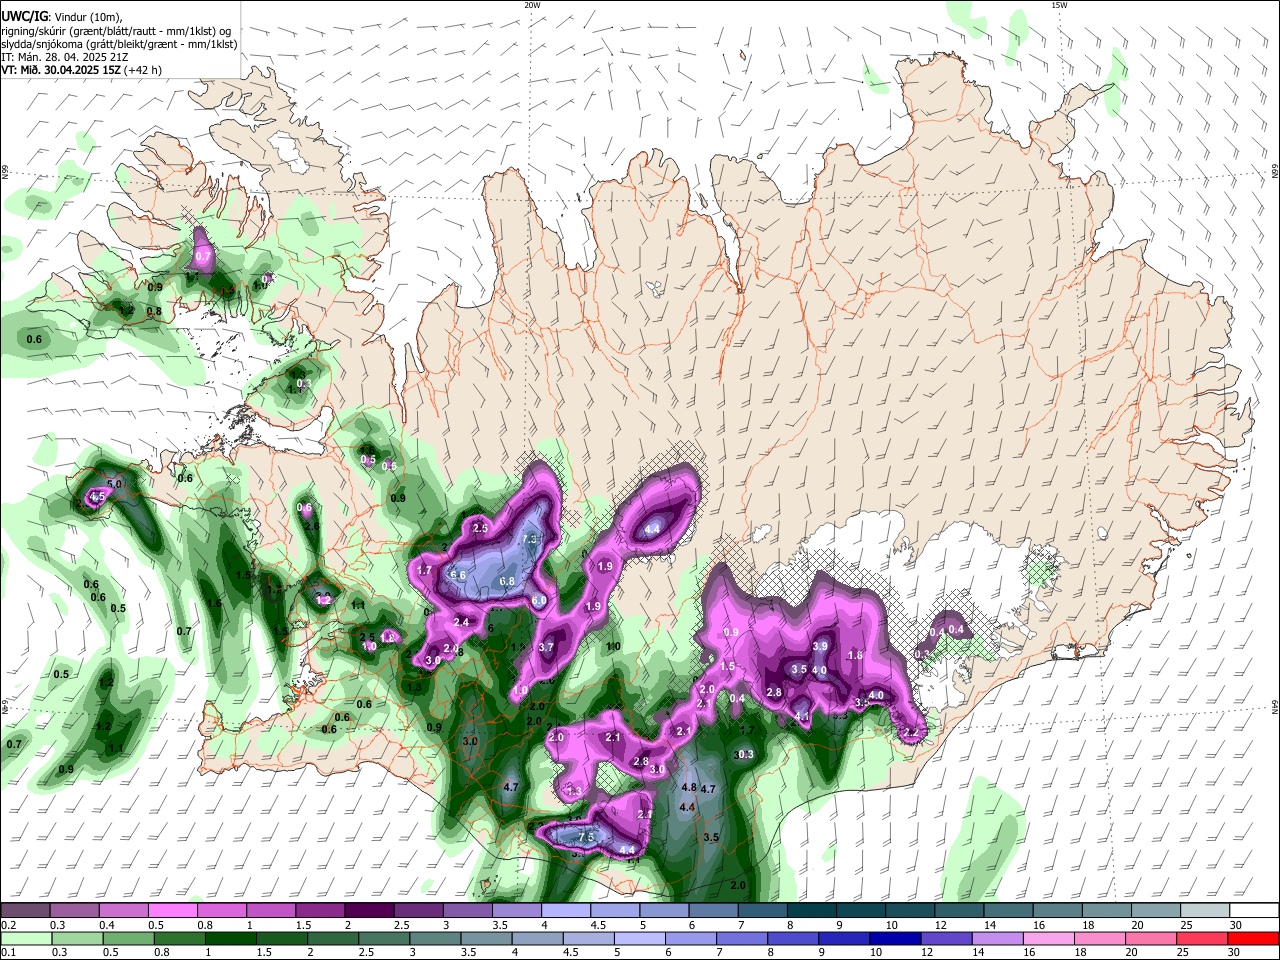Click the bold 'VT: Mið. 30.04.2025 15Z' valid time
Viewport: 1280px width, 960px height.
coord(61,70)
